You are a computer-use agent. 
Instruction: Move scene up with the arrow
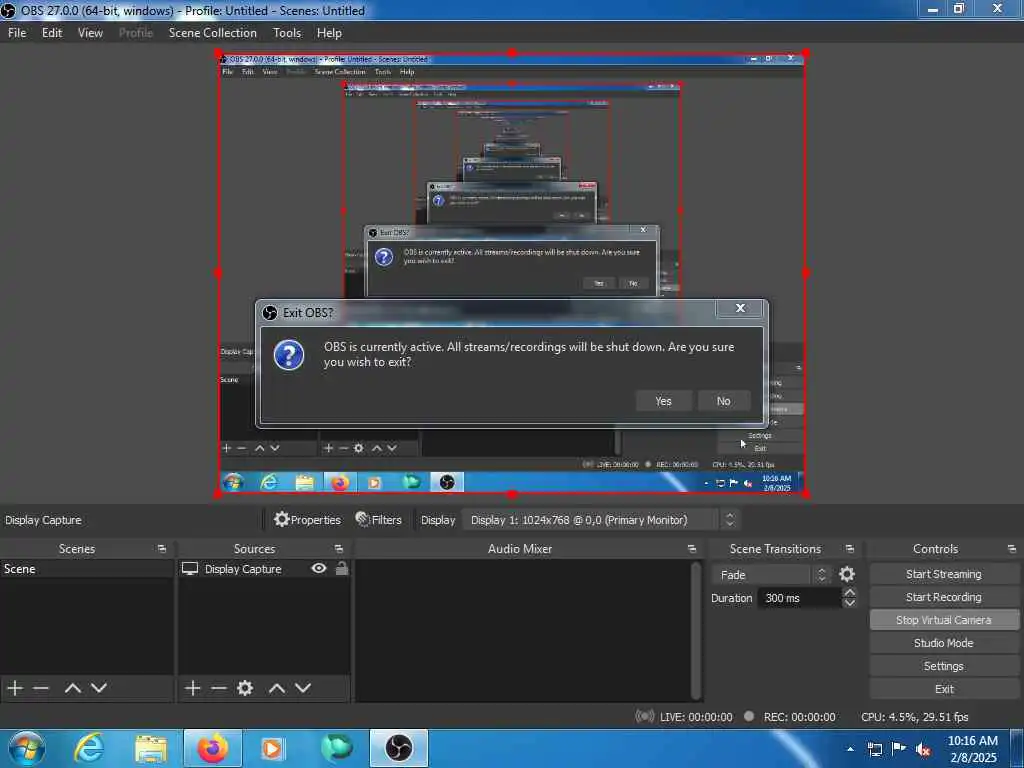[x=72, y=688]
